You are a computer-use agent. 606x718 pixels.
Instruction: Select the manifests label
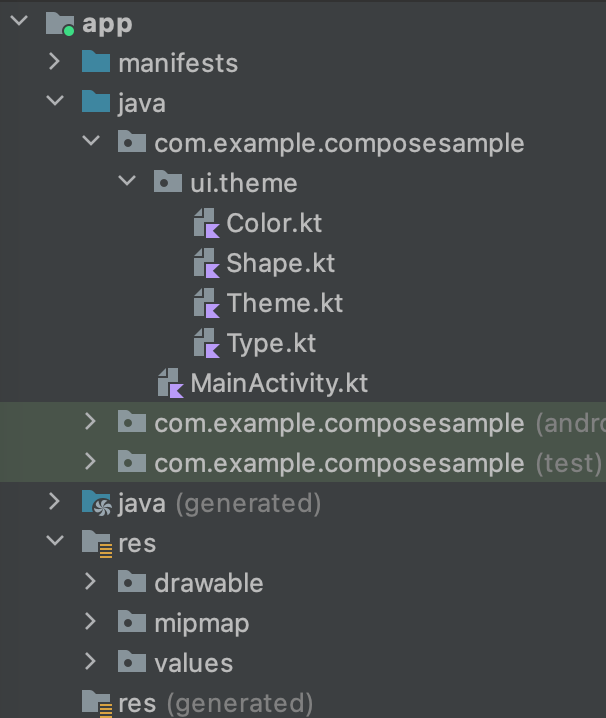178,63
